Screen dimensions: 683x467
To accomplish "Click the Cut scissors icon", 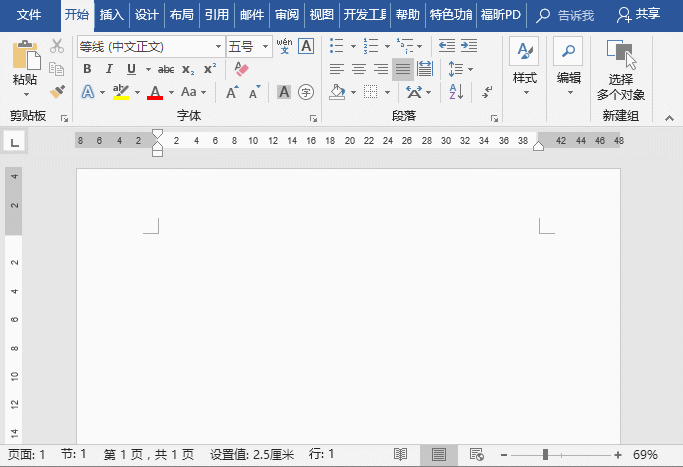I will [57, 46].
